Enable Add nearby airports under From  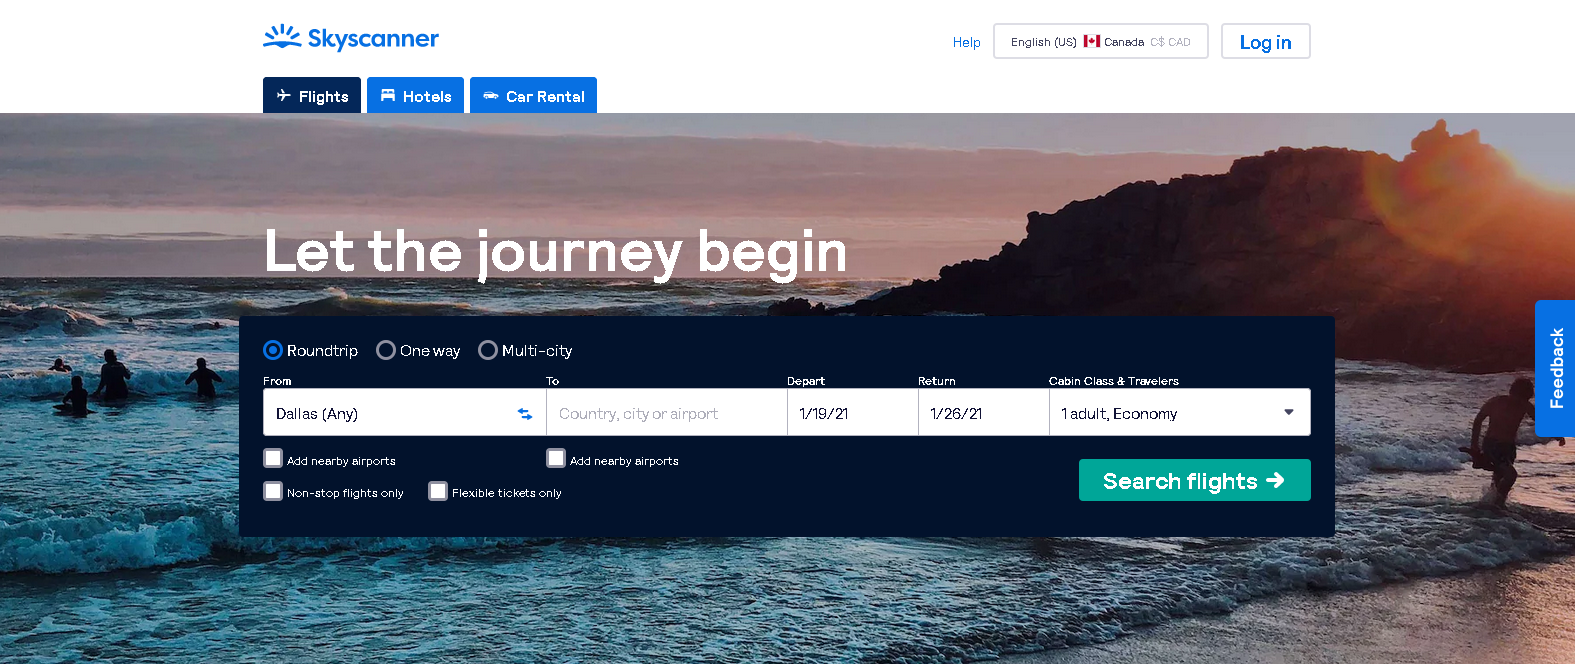(273, 458)
